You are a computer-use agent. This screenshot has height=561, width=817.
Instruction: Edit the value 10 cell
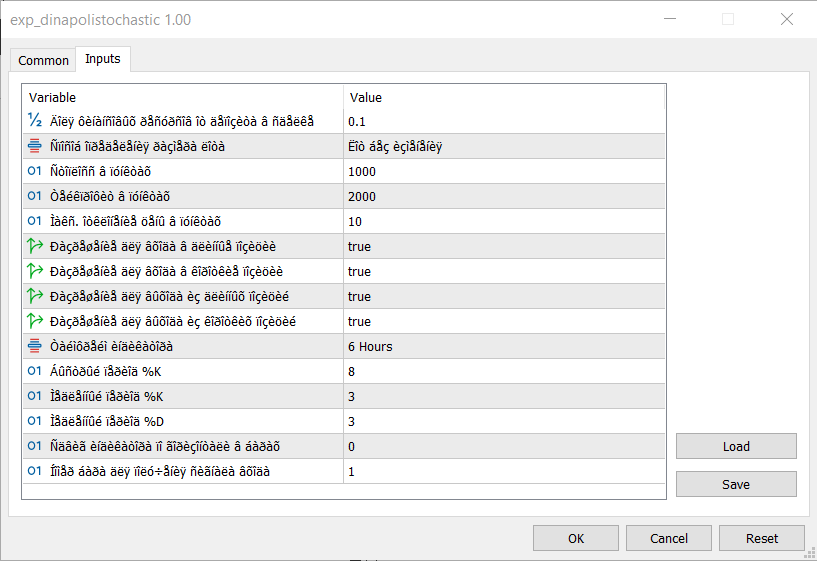[504, 221]
